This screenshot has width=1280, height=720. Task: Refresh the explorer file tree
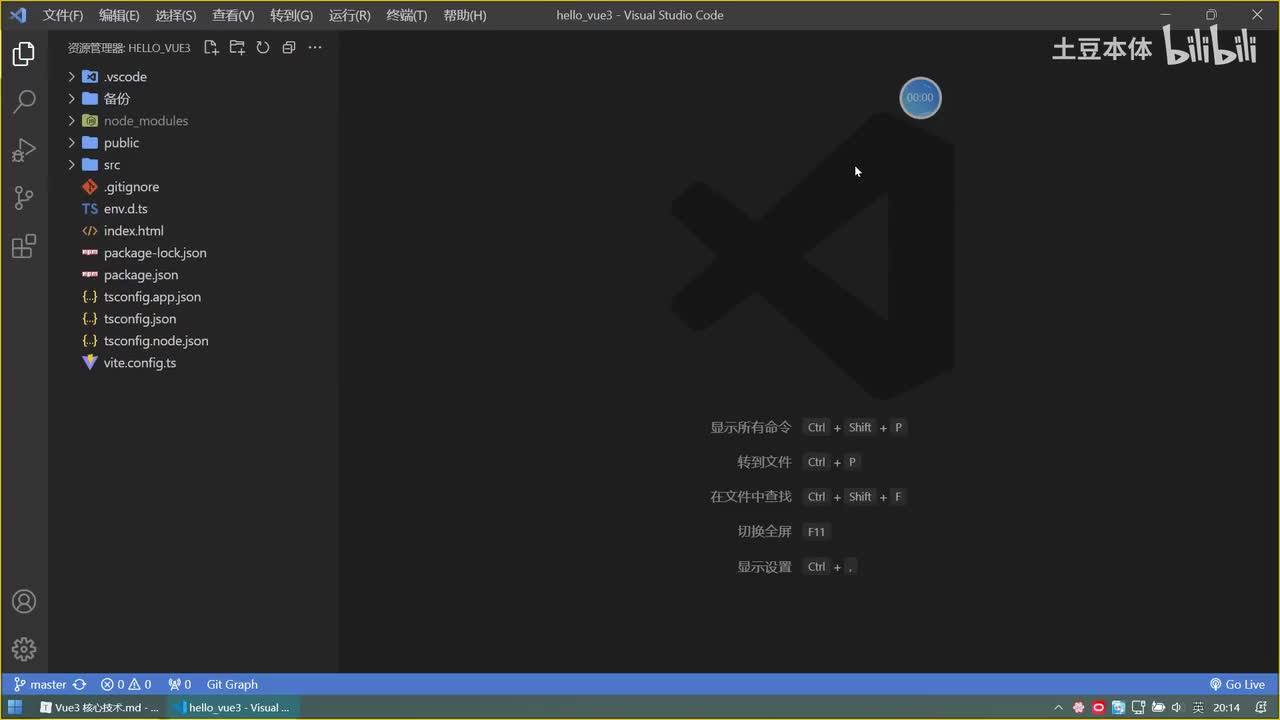coord(263,47)
